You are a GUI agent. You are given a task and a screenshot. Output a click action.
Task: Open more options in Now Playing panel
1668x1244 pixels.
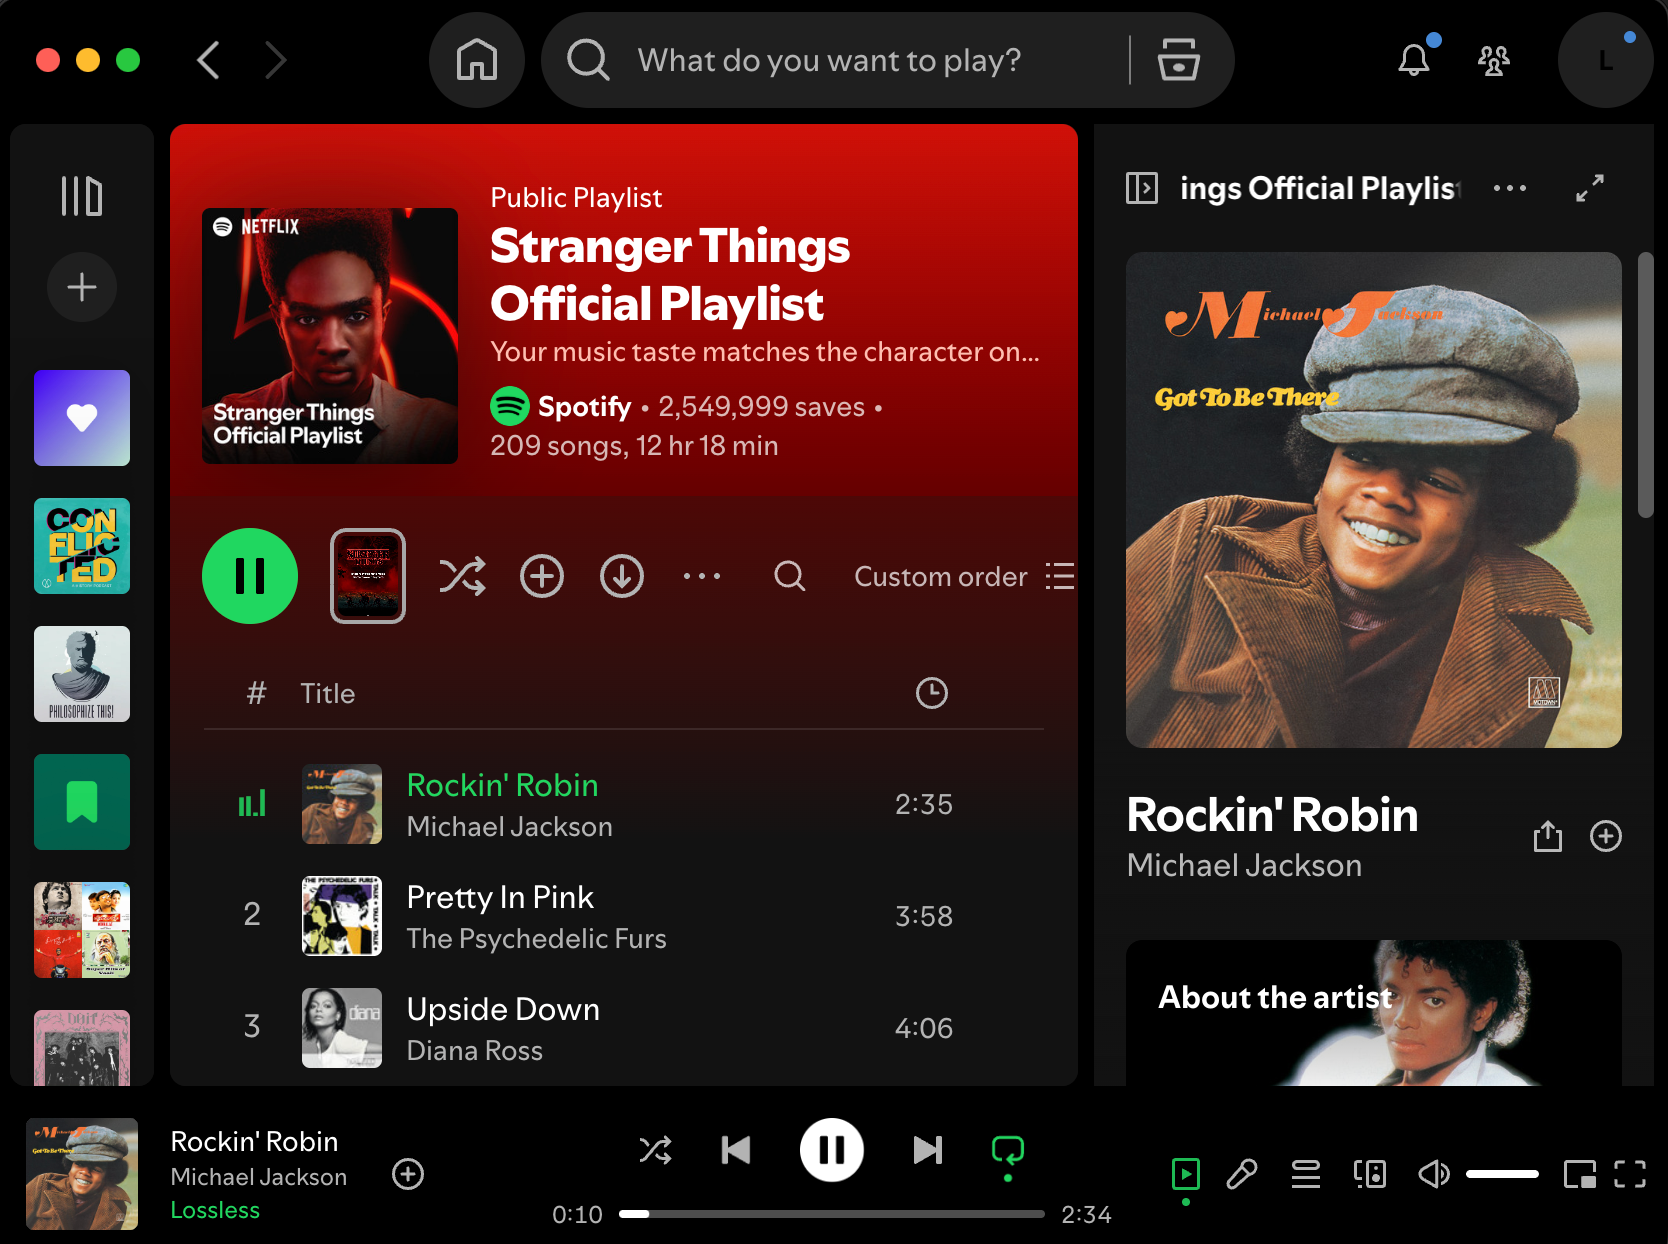[1510, 188]
